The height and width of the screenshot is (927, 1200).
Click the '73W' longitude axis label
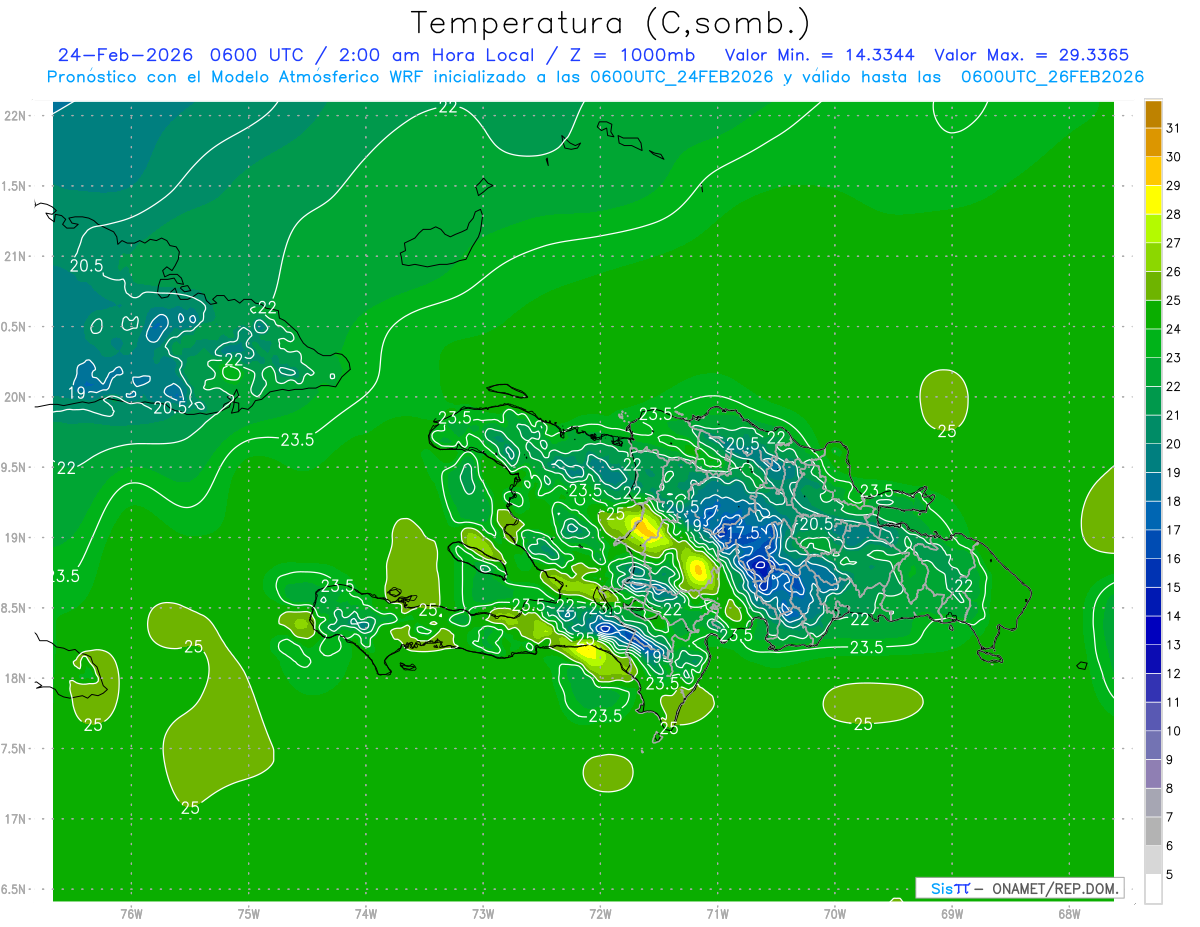point(483,914)
